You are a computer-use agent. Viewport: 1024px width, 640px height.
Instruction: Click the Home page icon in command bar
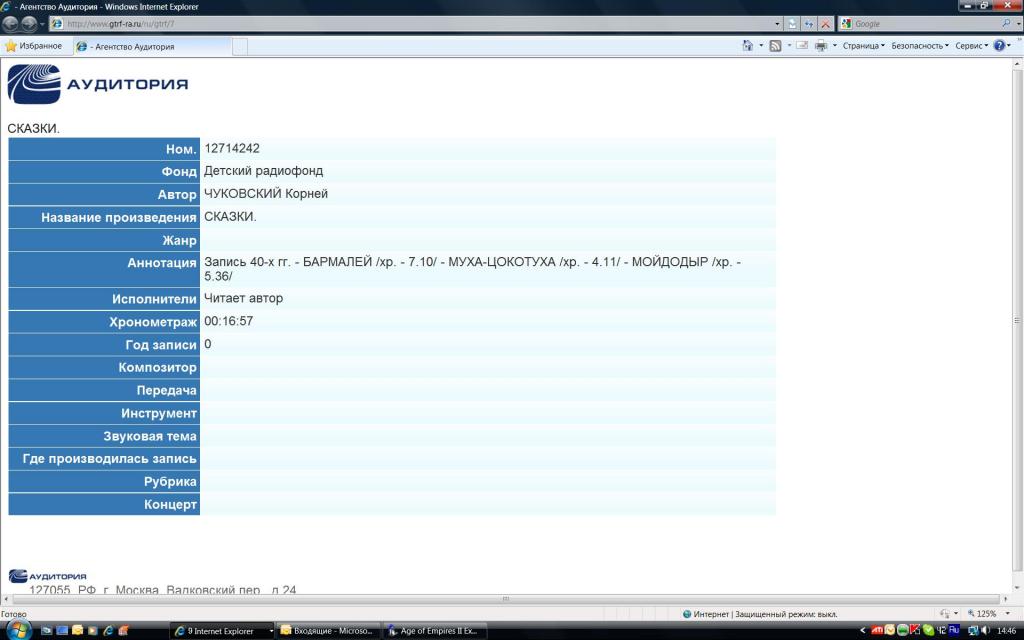point(747,46)
